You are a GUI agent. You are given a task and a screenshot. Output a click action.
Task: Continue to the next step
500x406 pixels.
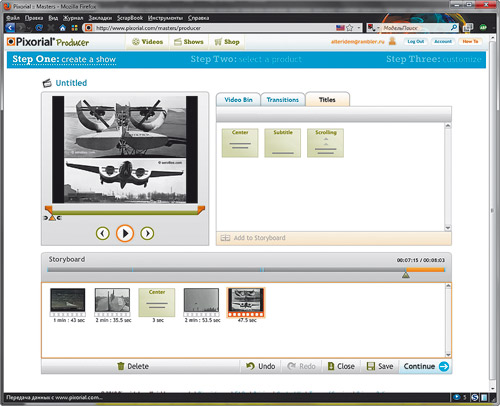(426, 366)
